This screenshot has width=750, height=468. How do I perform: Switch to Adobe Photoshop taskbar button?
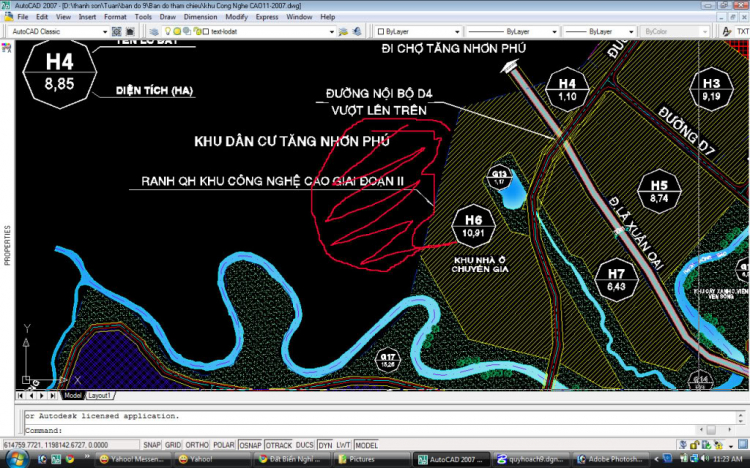(610, 459)
